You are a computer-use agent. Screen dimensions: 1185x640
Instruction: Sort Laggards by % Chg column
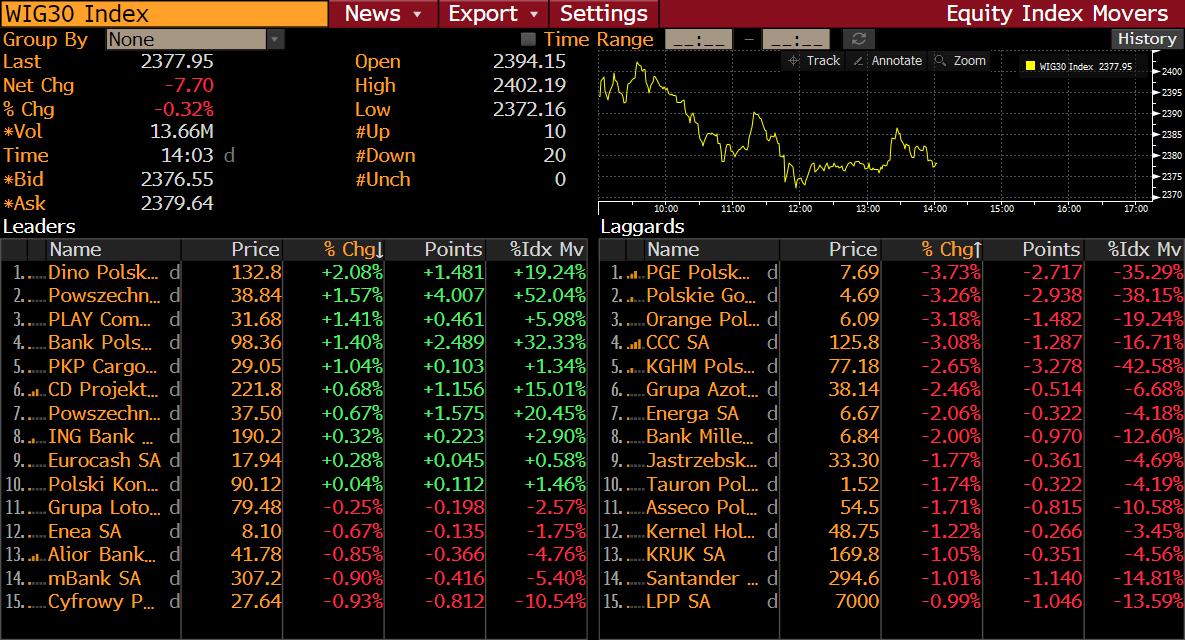[931, 249]
